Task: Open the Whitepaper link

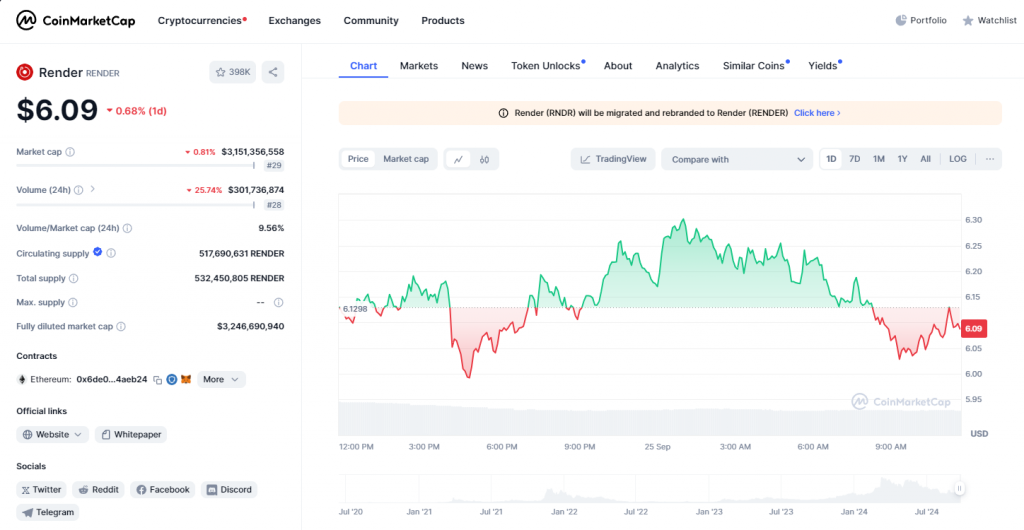Action: click(131, 434)
